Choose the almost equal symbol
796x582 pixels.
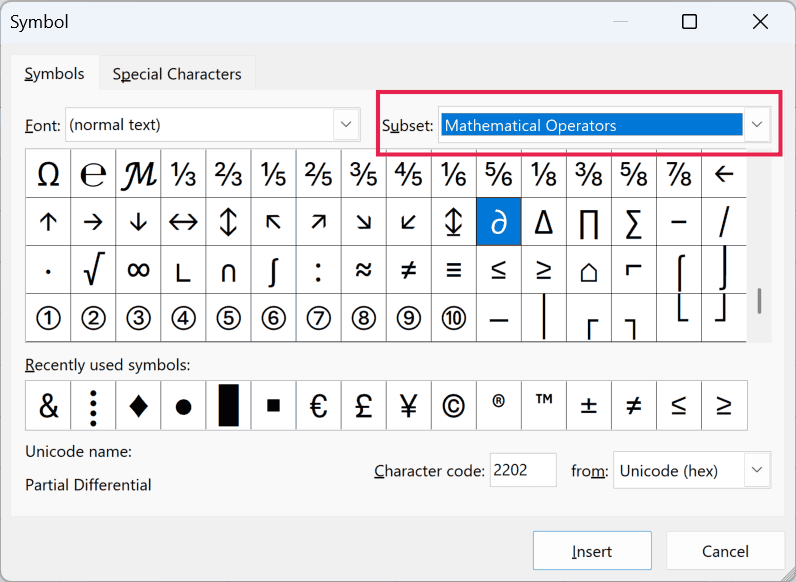[x=363, y=270]
